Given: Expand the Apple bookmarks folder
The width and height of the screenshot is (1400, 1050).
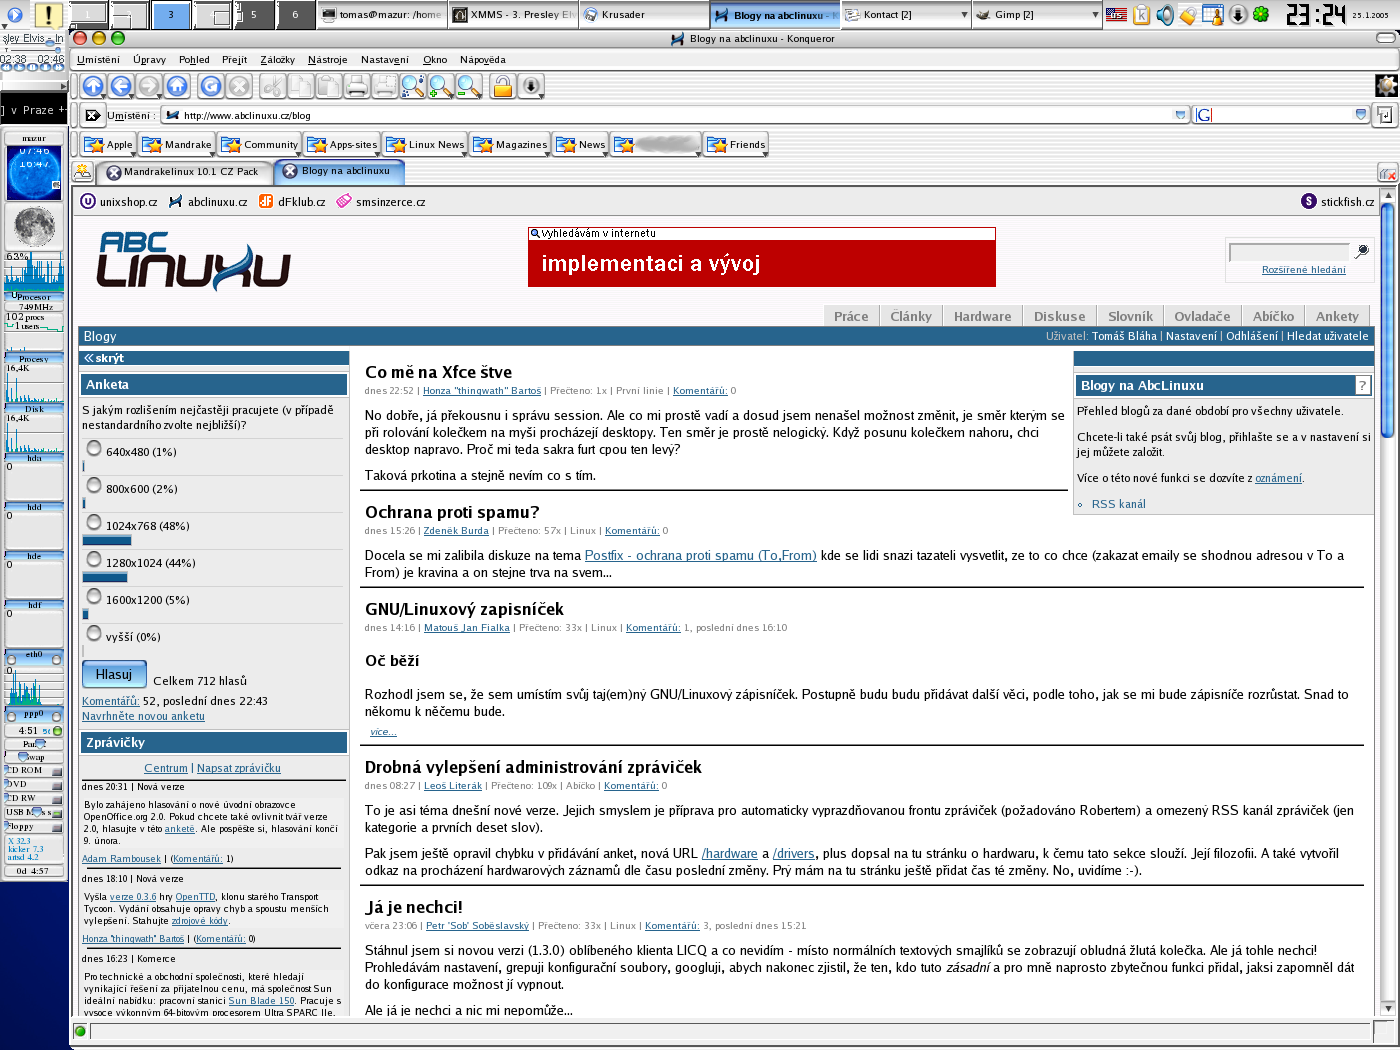Looking at the screenshot, I should pos(108,145).
